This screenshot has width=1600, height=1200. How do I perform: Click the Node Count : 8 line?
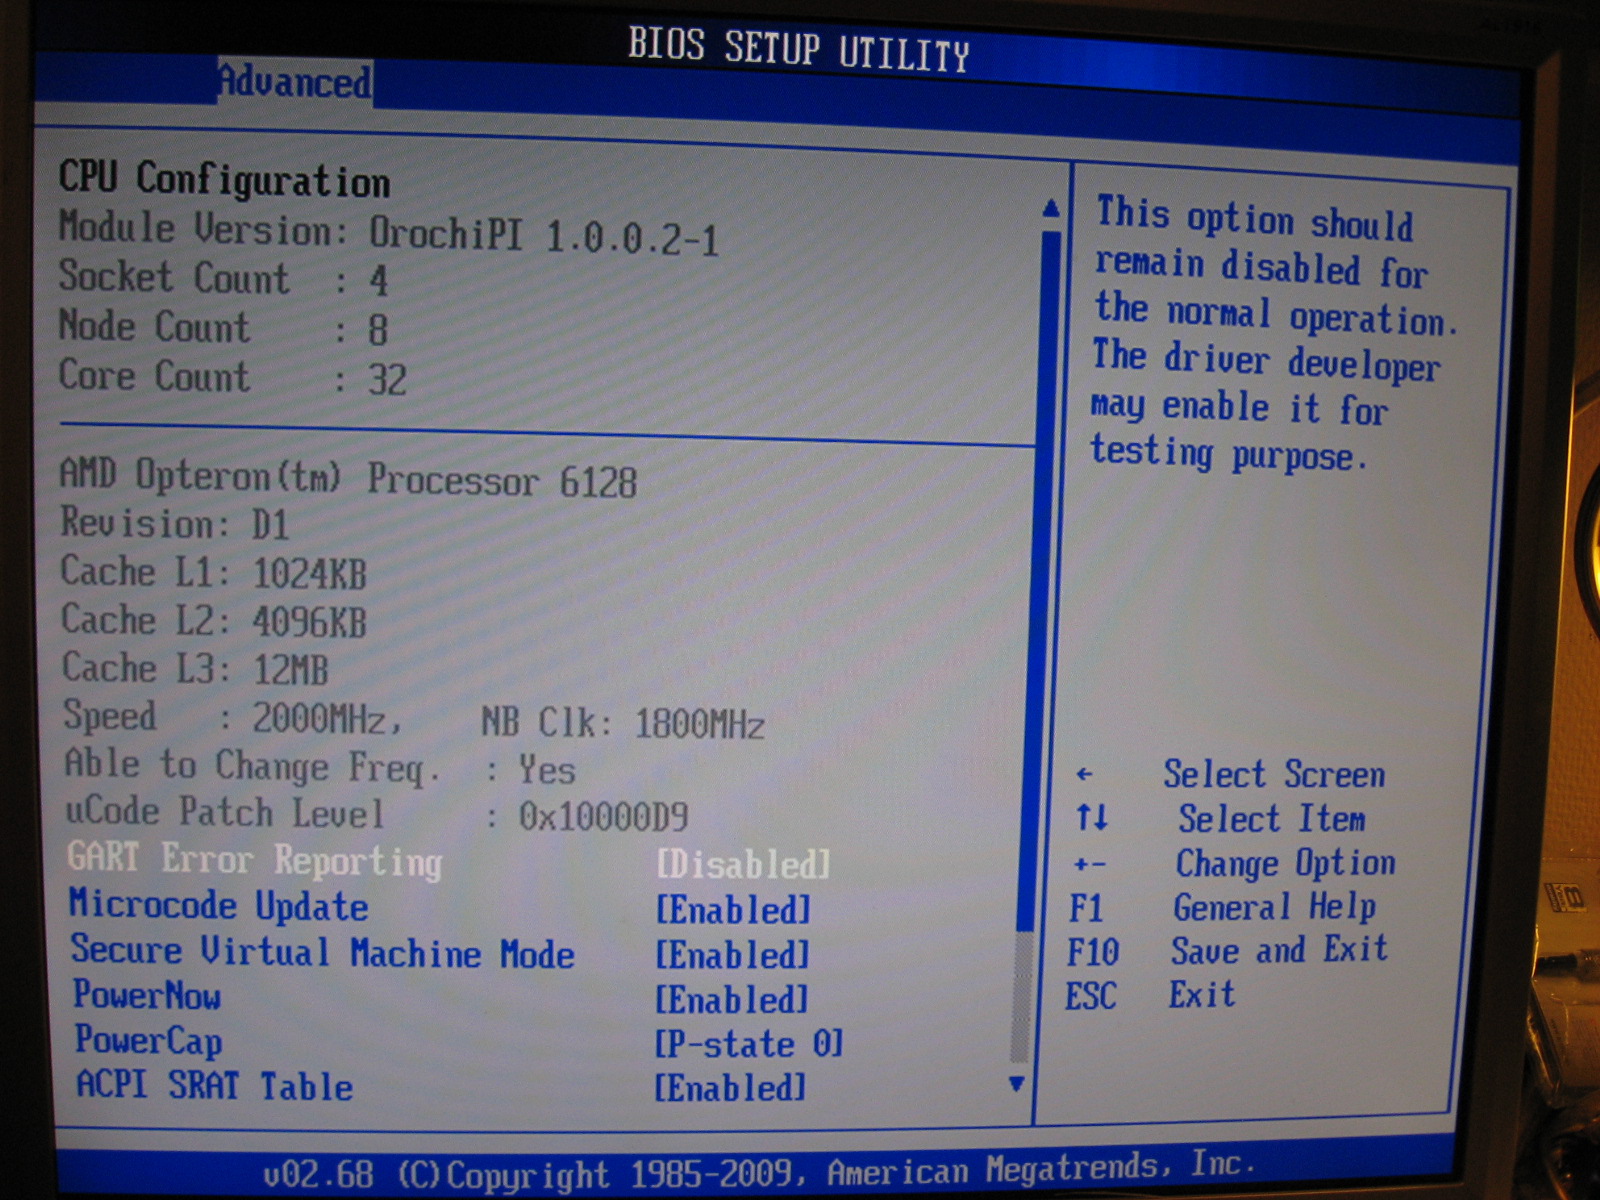tap(223, 327)
